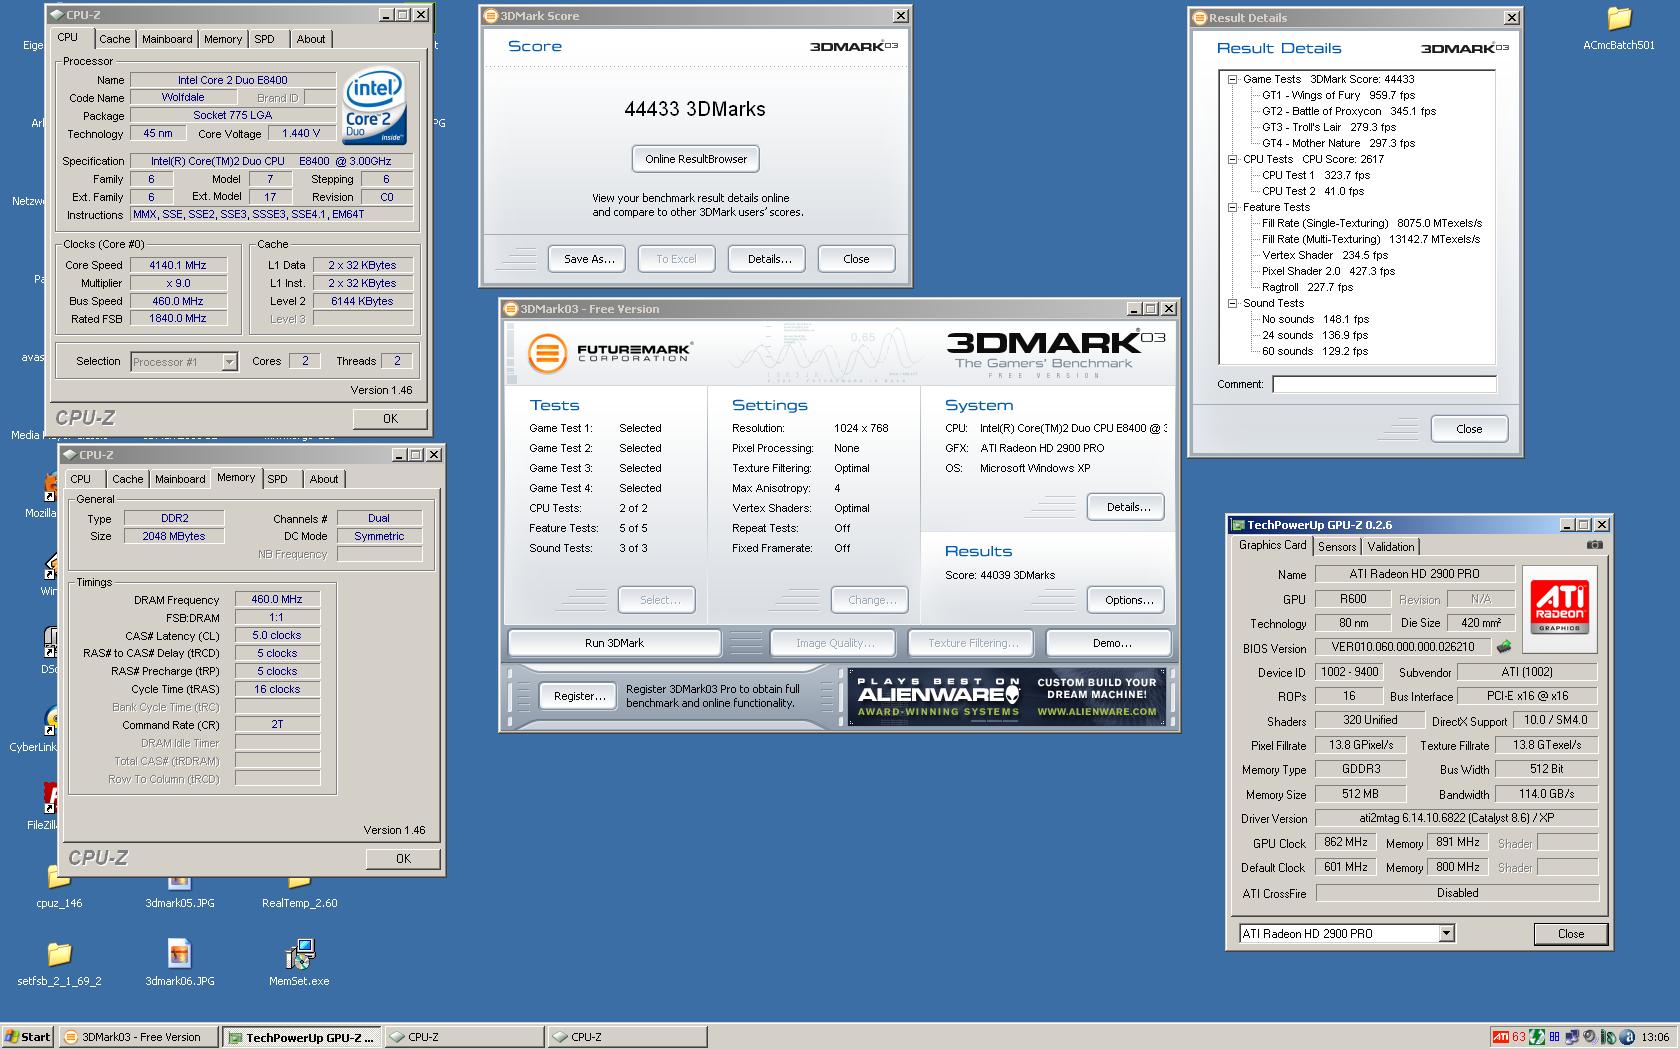Click Details... under System section
This screenshot has width=1680, height=1050.
[x=1127, y=507]
